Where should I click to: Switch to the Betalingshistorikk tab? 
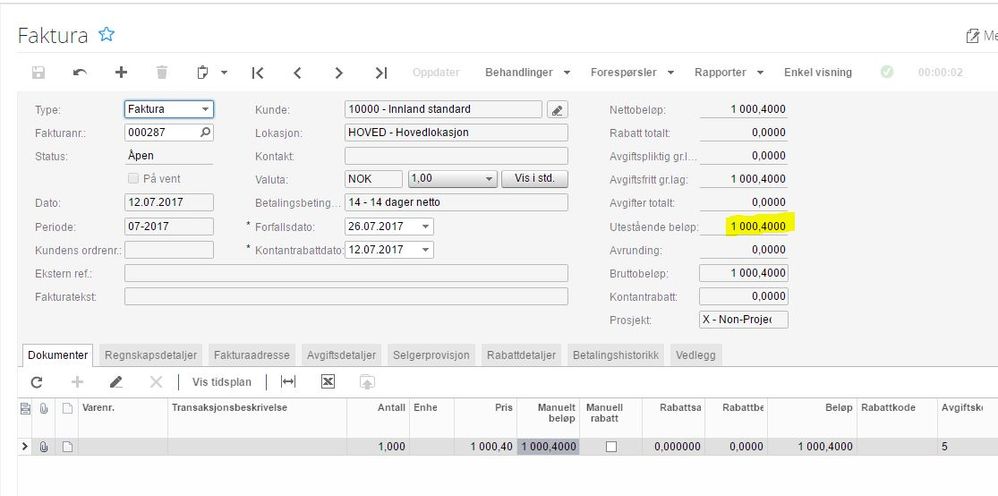click(x=615, y=355)
